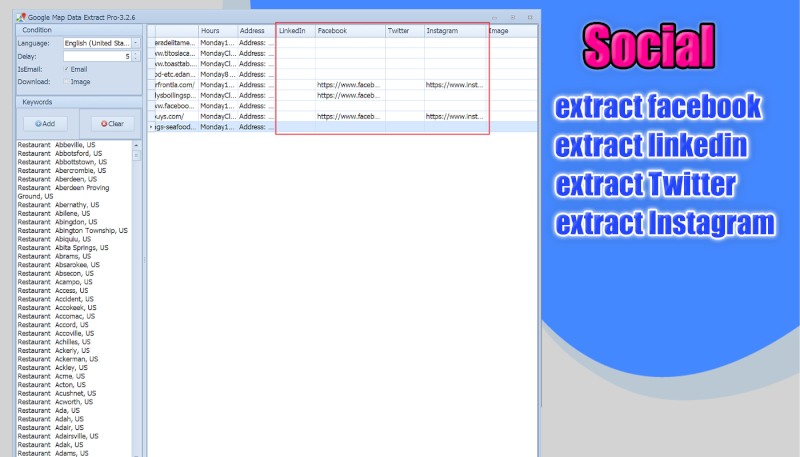
Task: Select keyword 'Restaurant Absarokee, US'
Action: [59, 265]
